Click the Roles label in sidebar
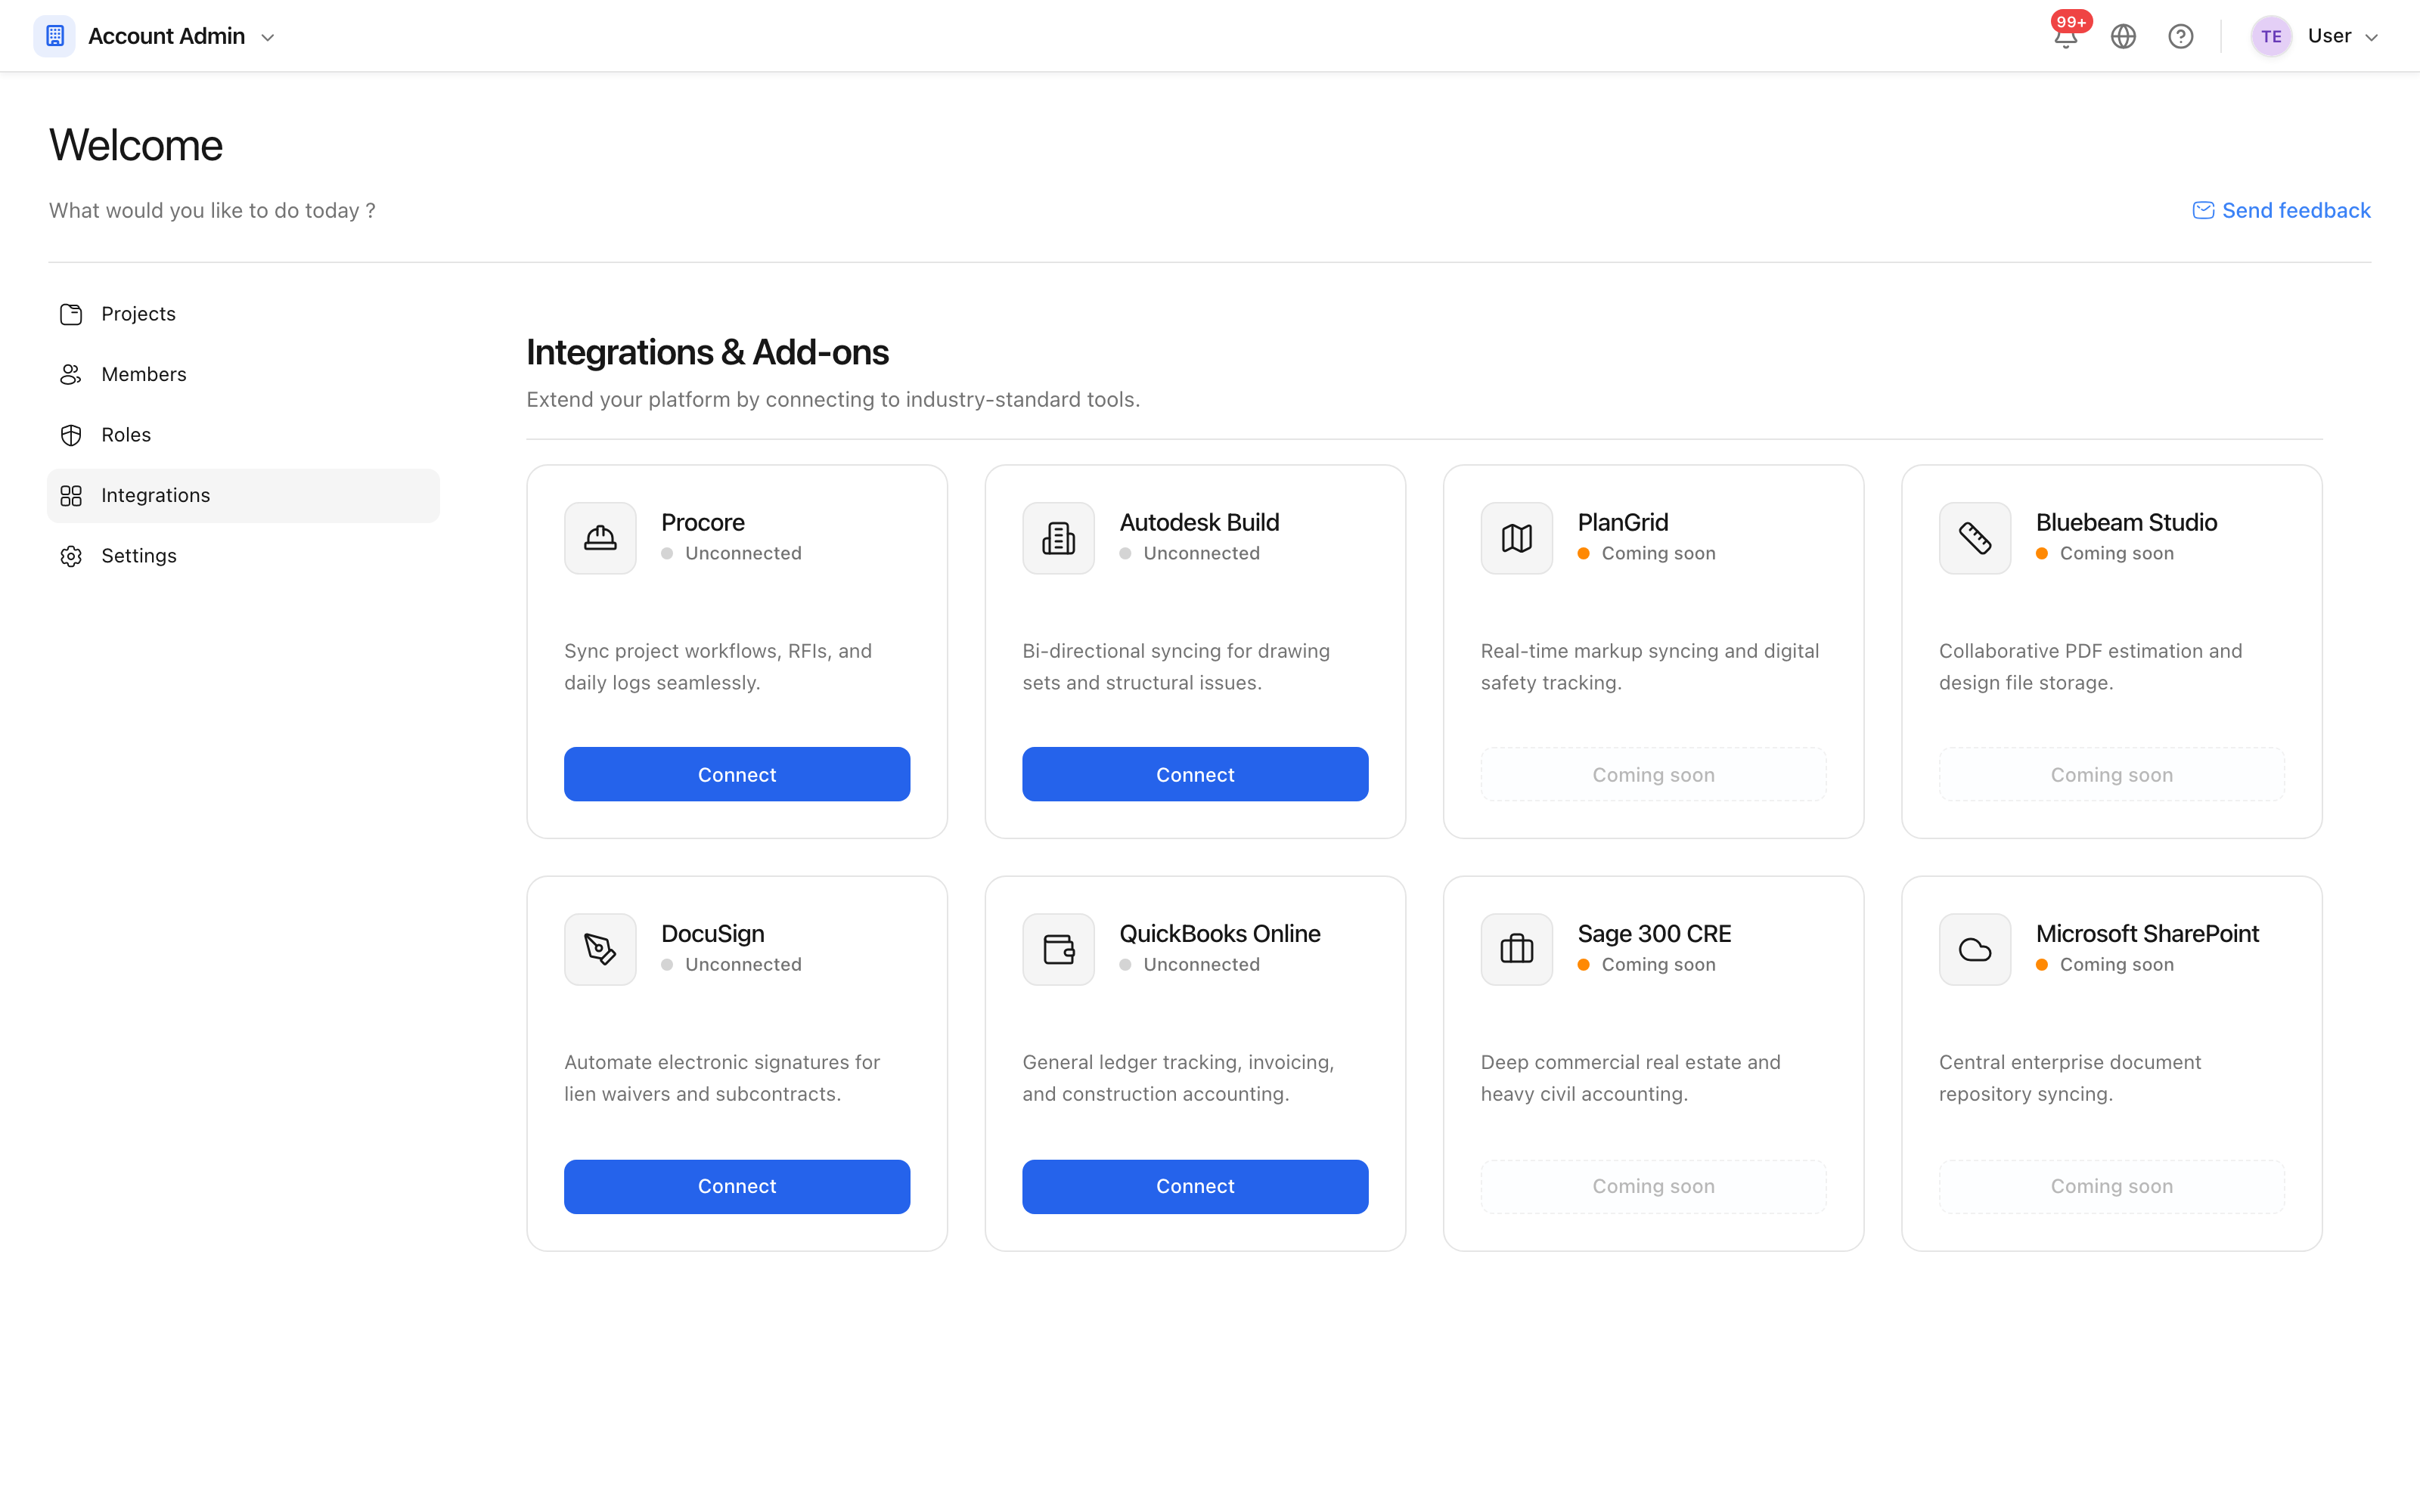Viewport: 2420px width, 1512px height. click(x=126, y=435)
